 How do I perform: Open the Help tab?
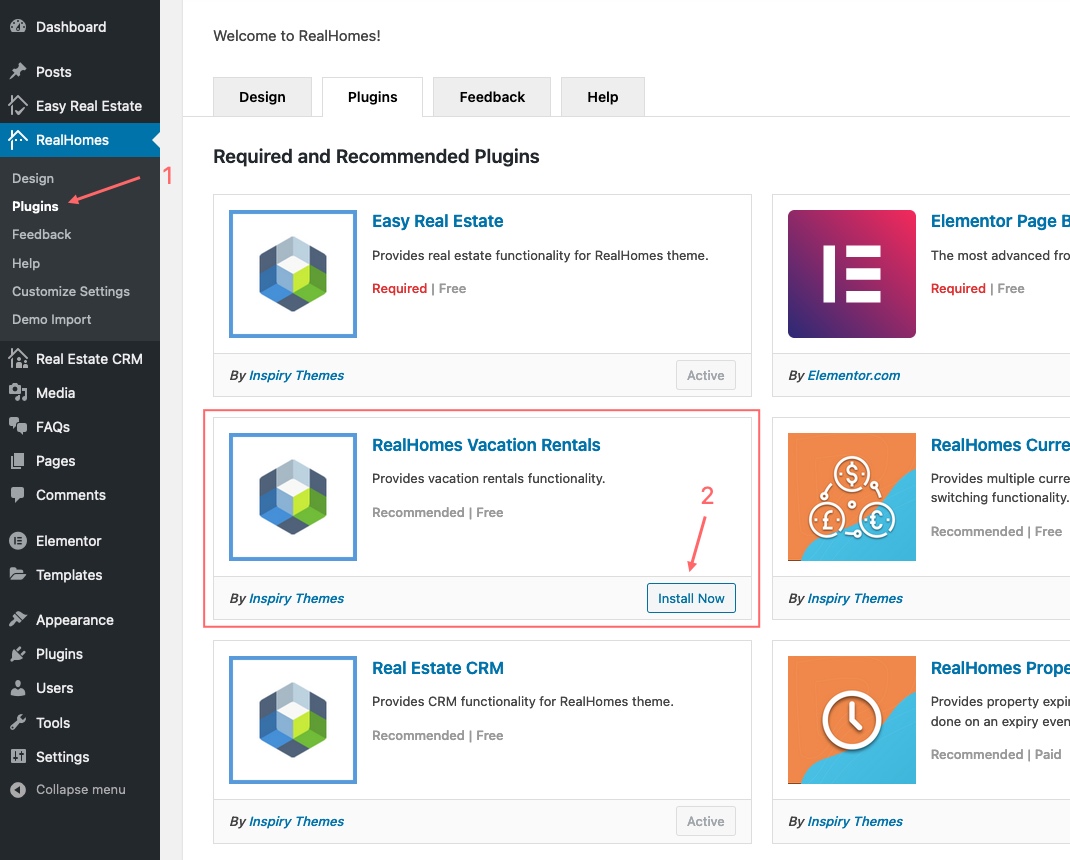[603, 97]
